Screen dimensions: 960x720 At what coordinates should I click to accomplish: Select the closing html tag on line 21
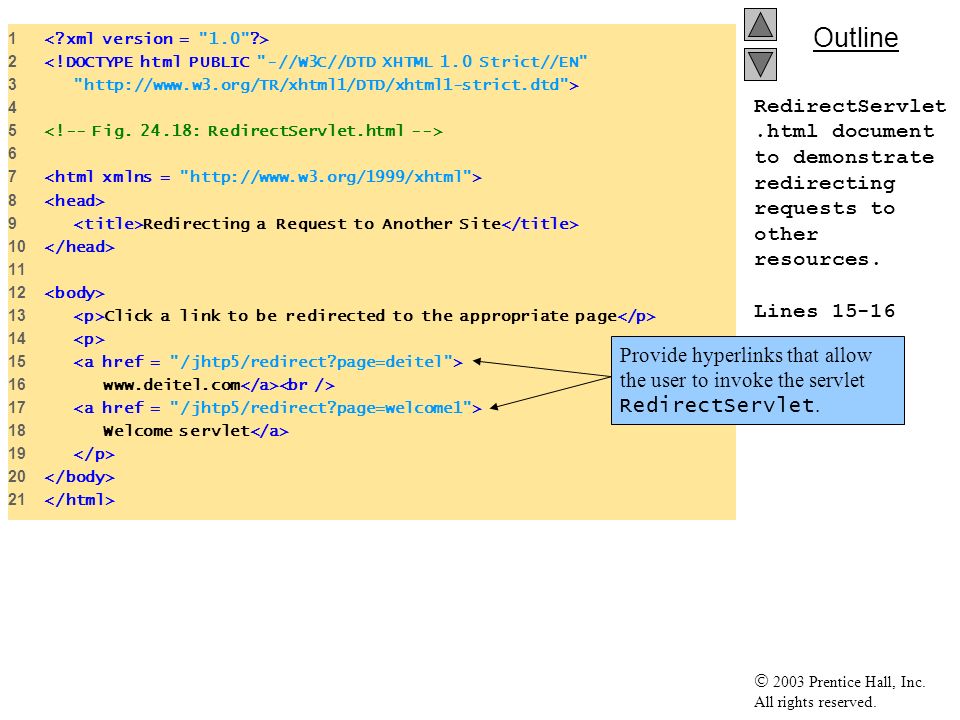click(x=79, y=500)
